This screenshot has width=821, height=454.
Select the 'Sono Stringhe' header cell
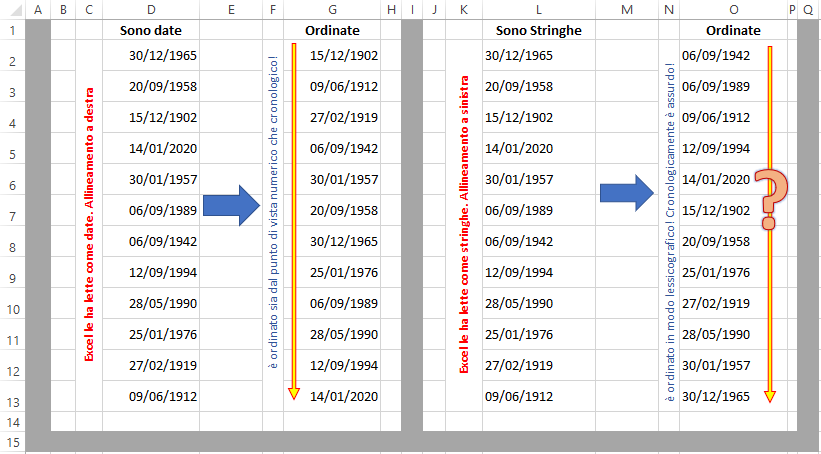538,30
